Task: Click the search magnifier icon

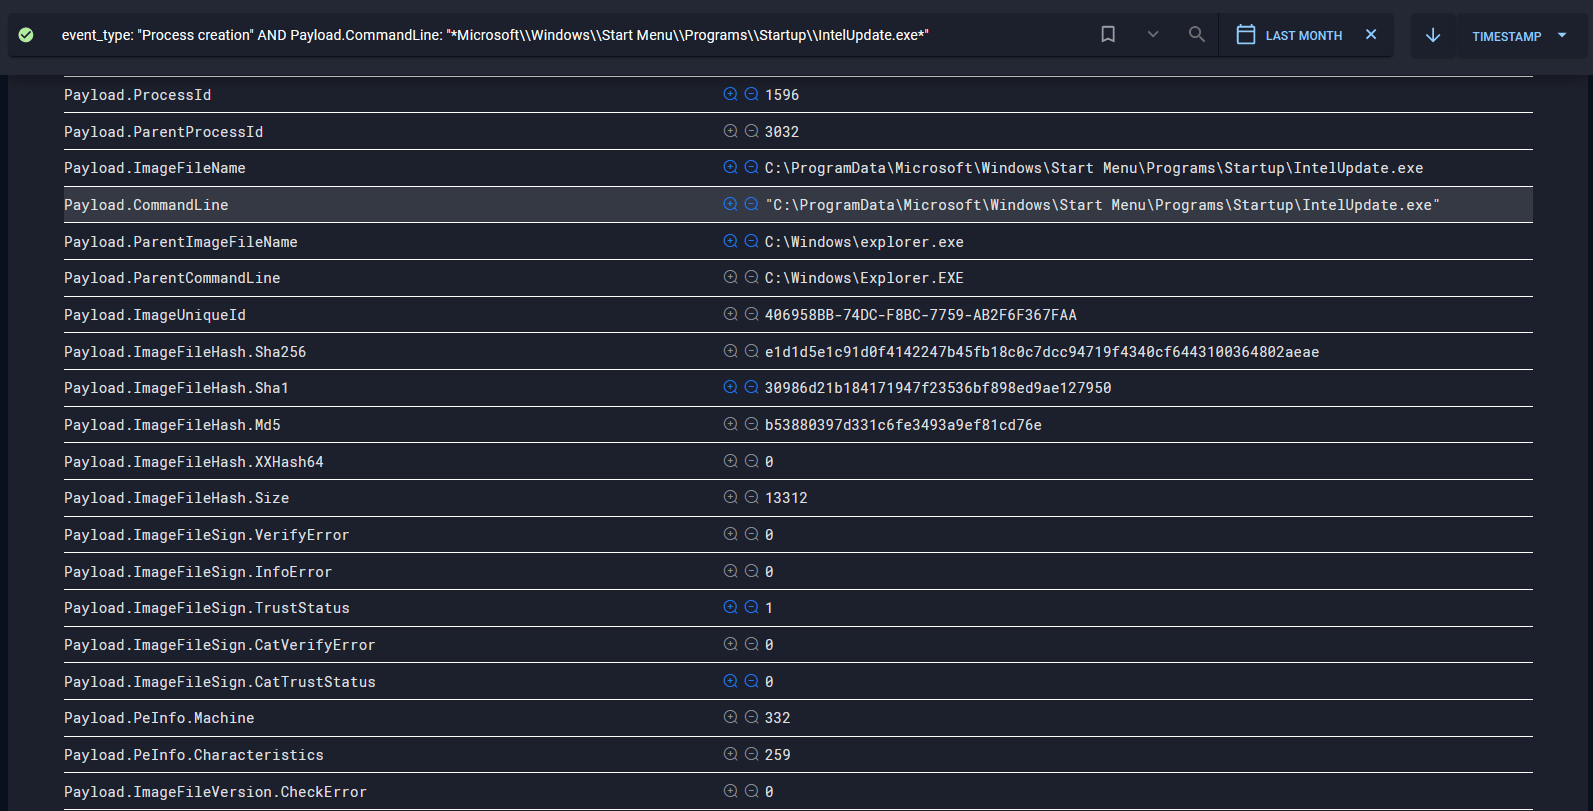Action: 1196,35
